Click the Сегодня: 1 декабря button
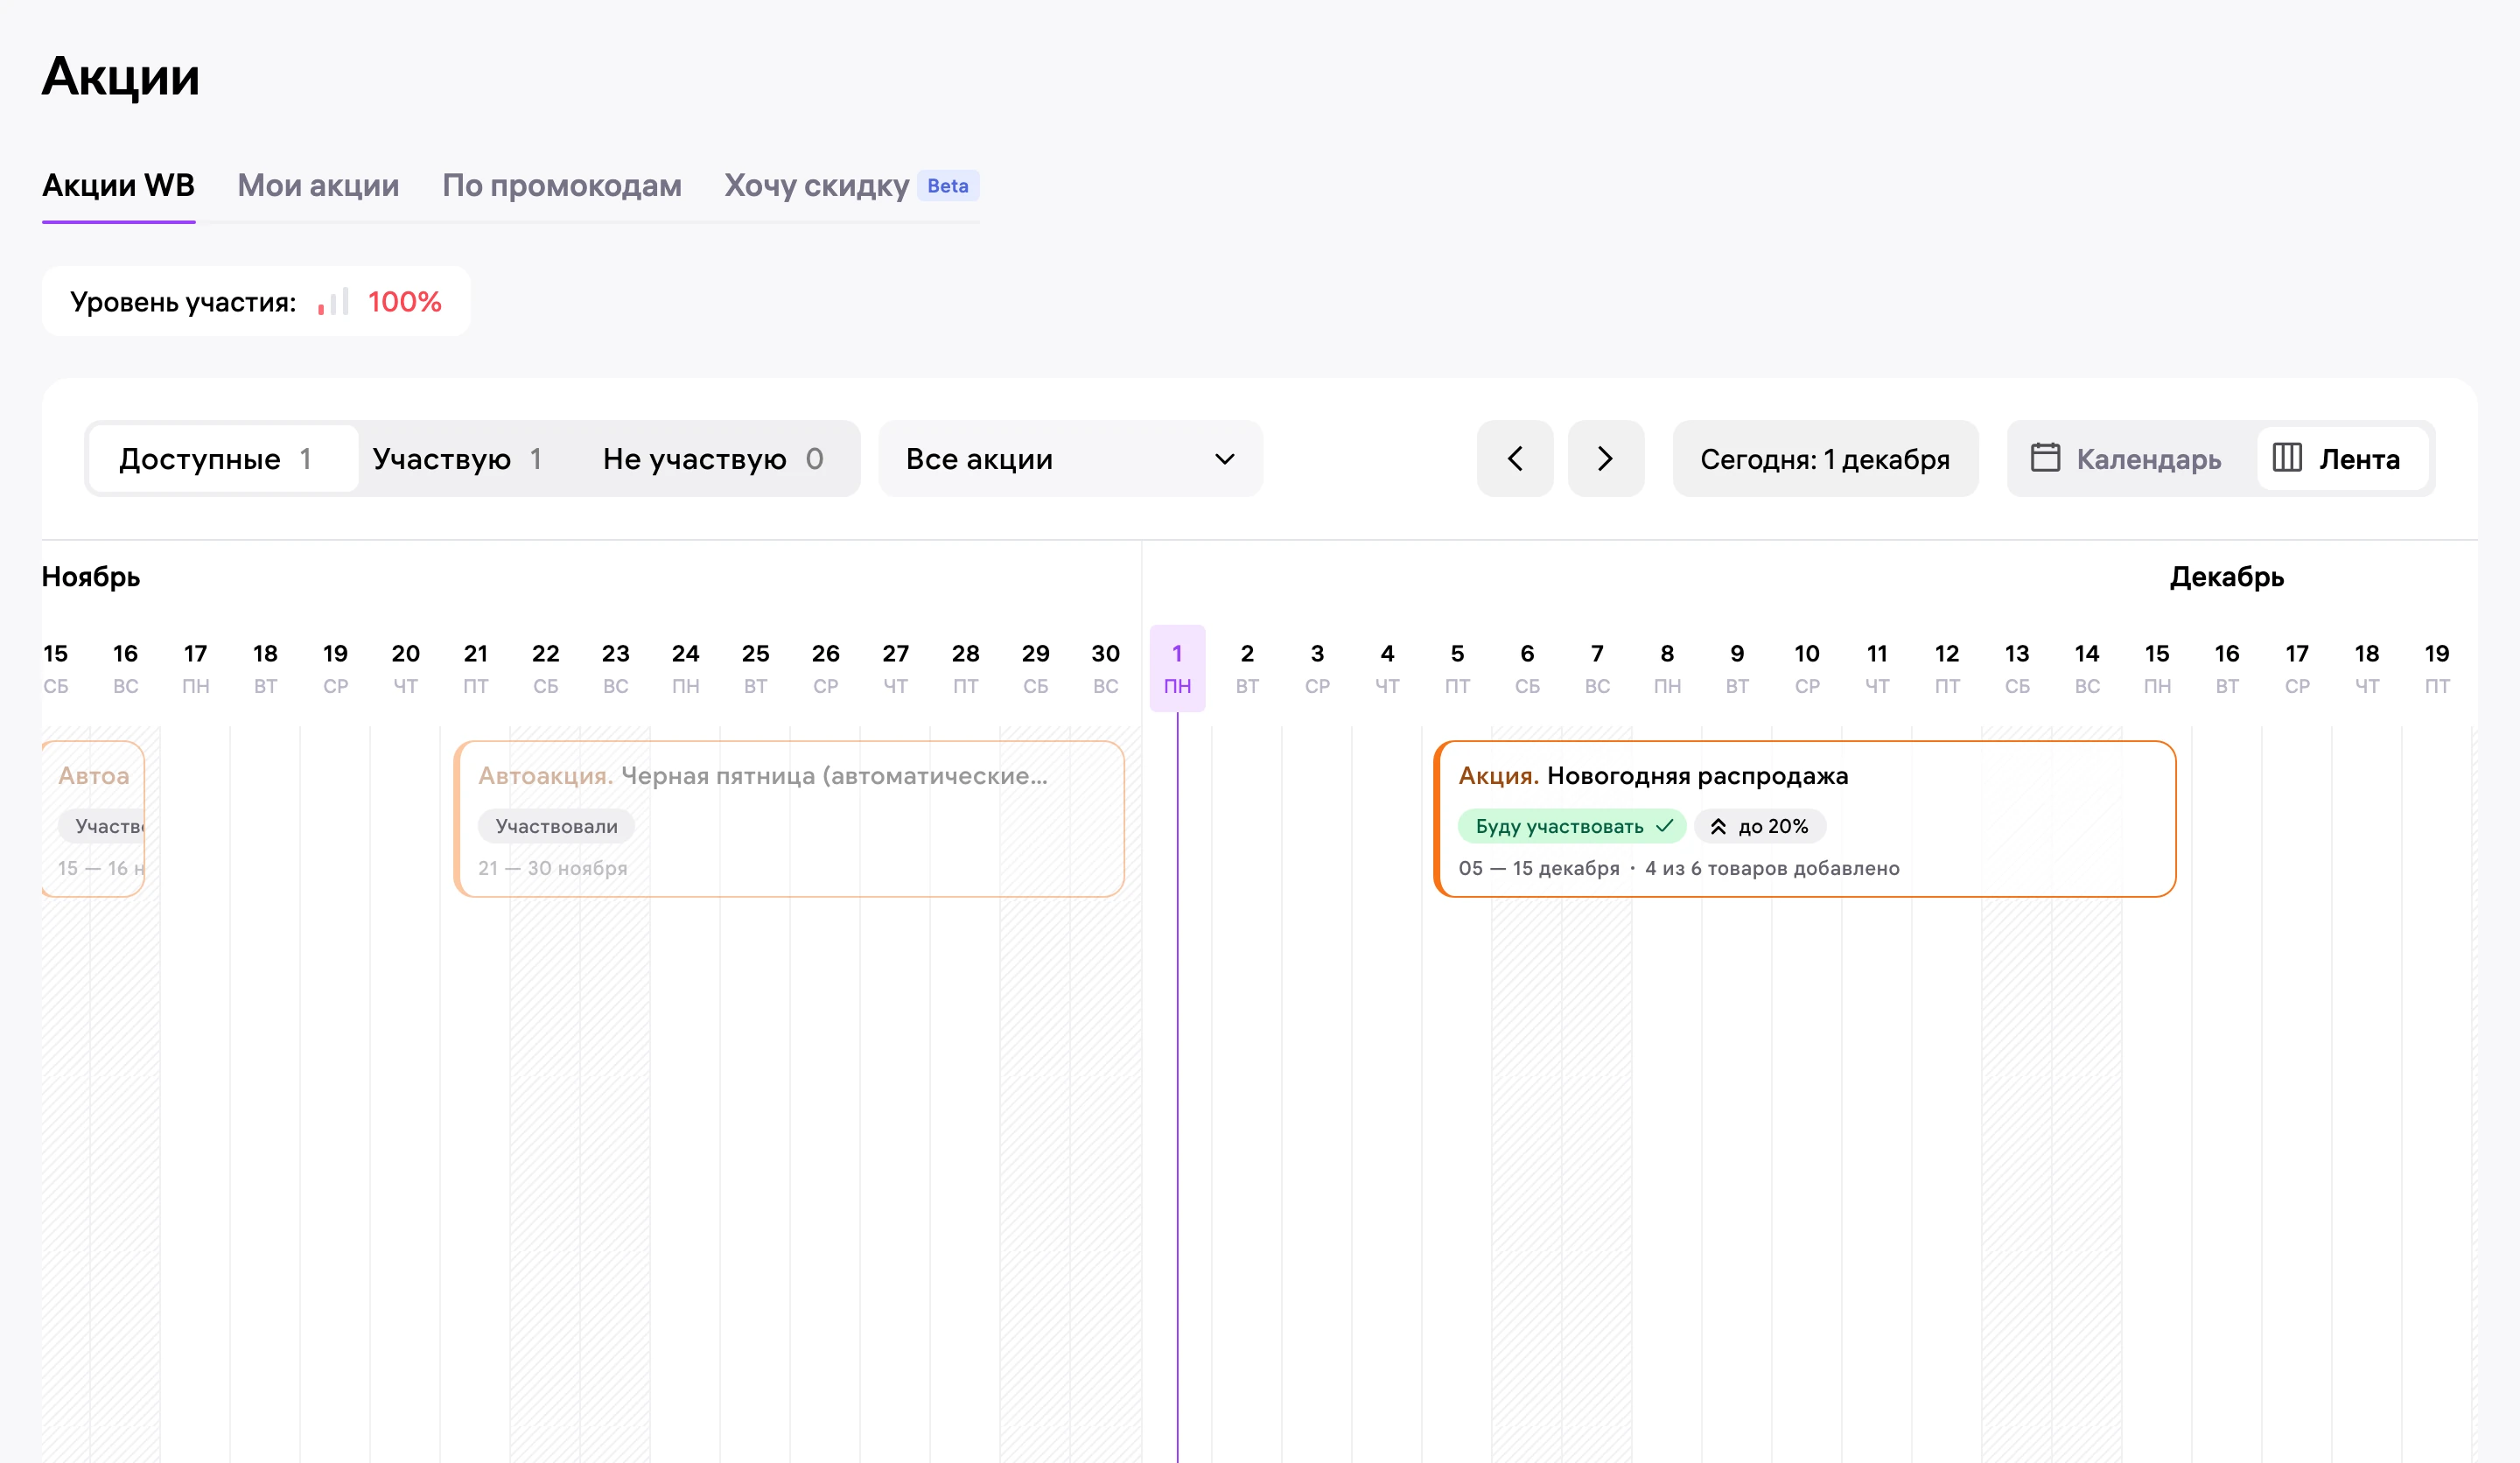2520x1463 pixels. (x=1825, y=459)
